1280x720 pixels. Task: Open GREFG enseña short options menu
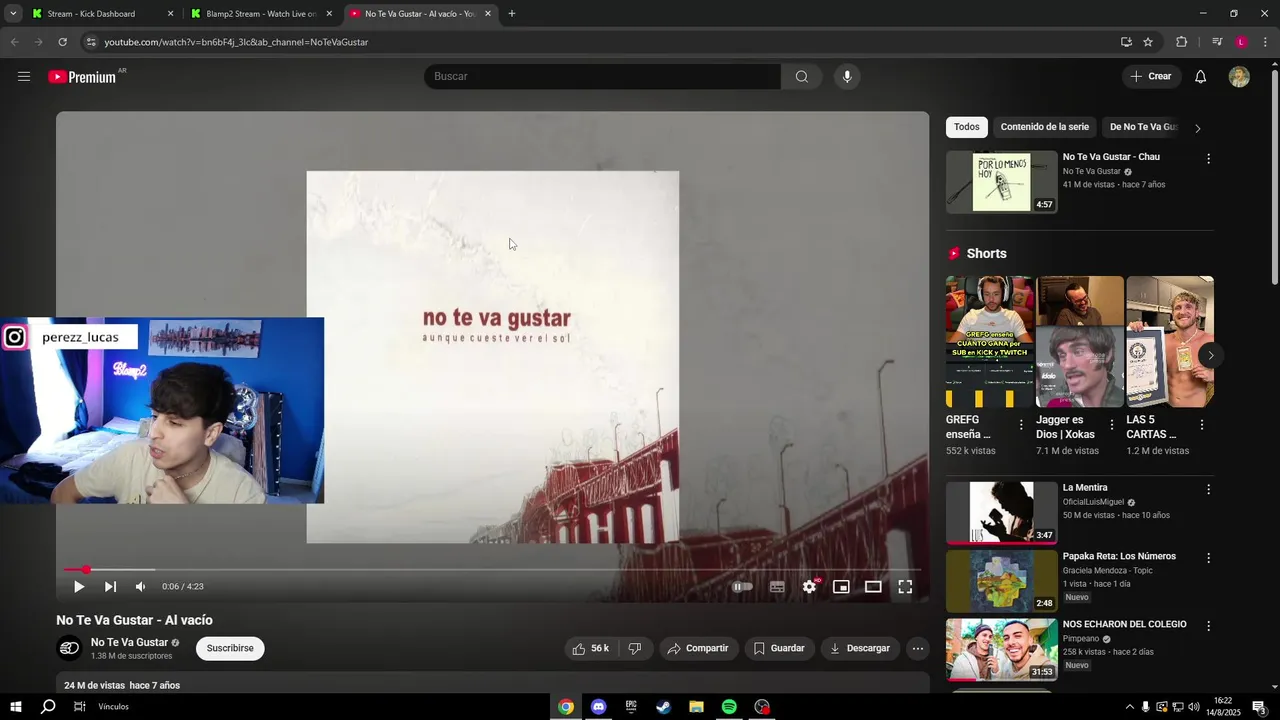[x=1021, y=425]
